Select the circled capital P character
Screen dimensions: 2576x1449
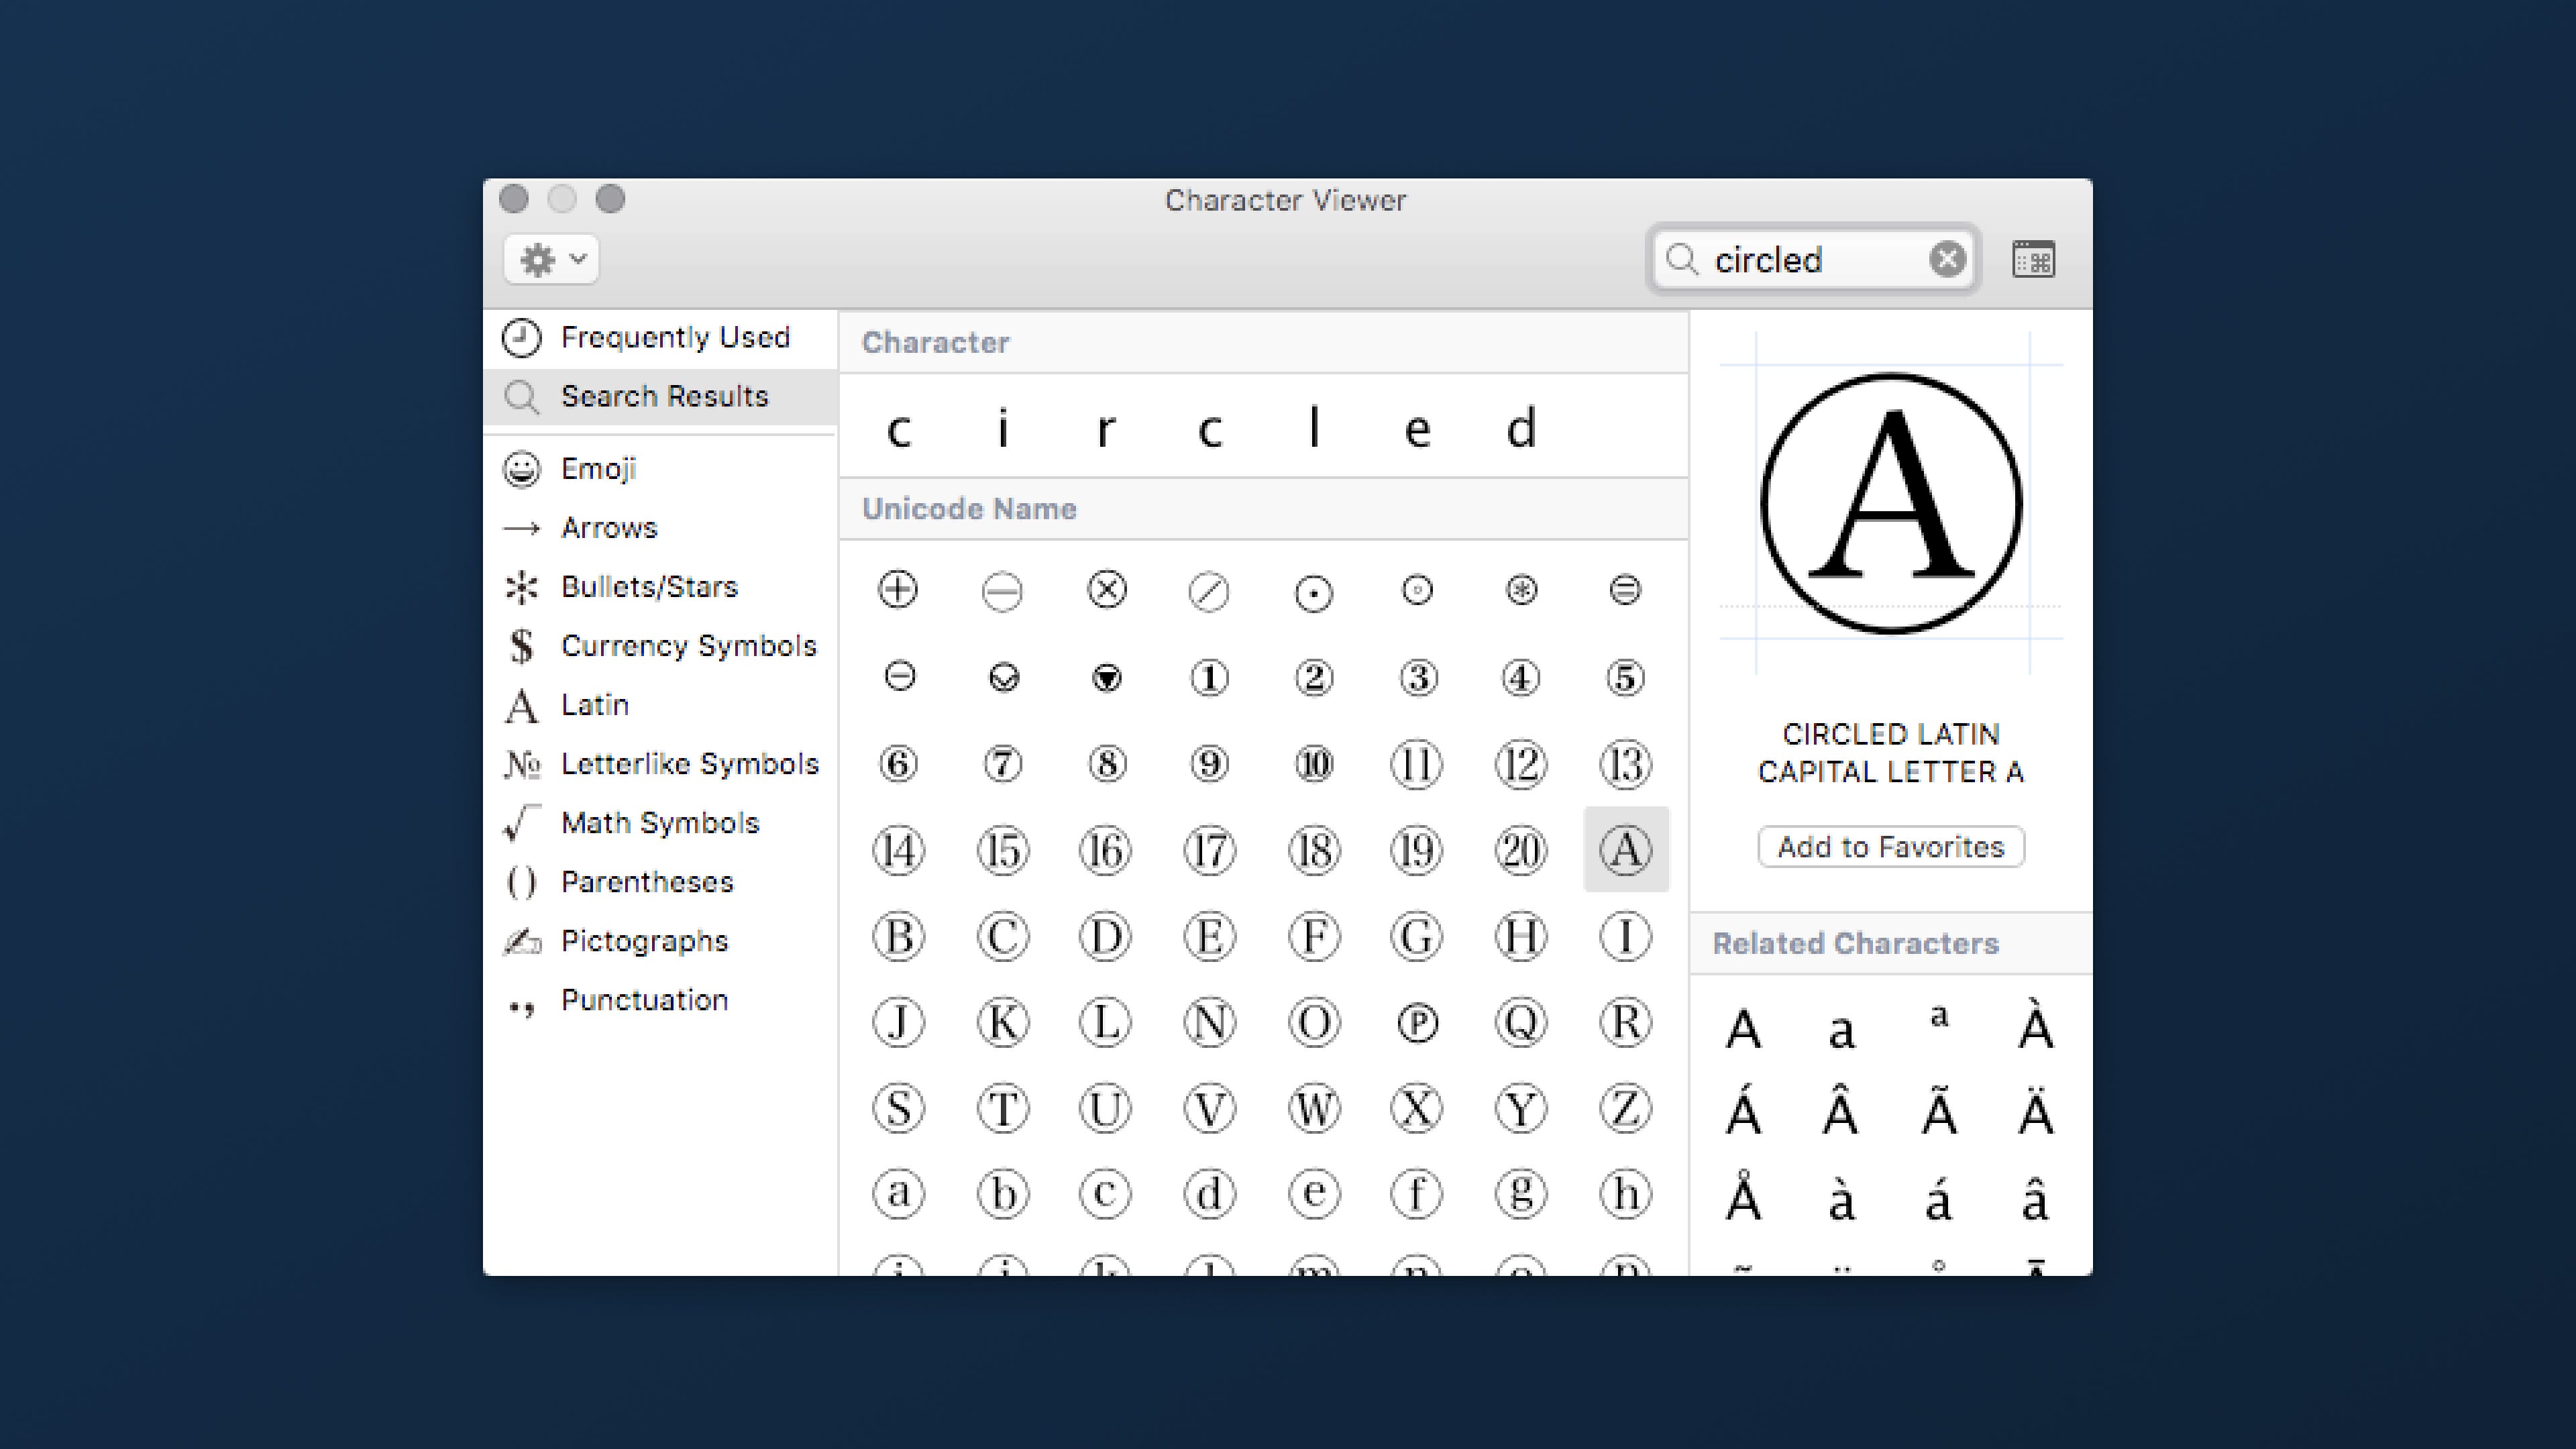click(x=1417, y=1023)
